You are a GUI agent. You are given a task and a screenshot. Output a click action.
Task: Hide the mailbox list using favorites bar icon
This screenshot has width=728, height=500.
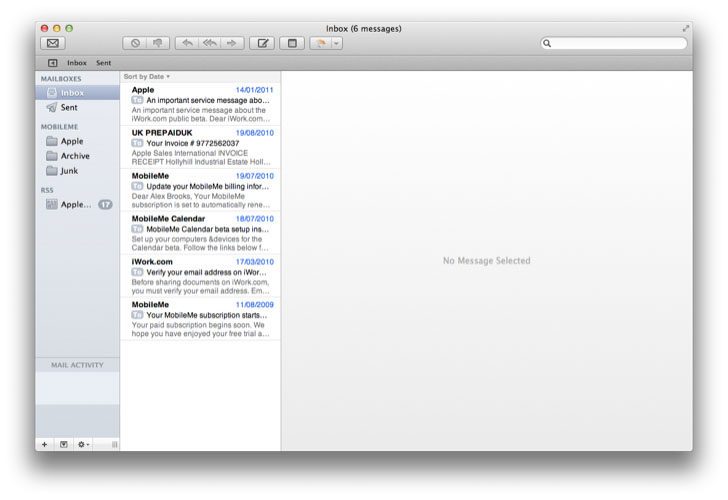tap(53, 63)
